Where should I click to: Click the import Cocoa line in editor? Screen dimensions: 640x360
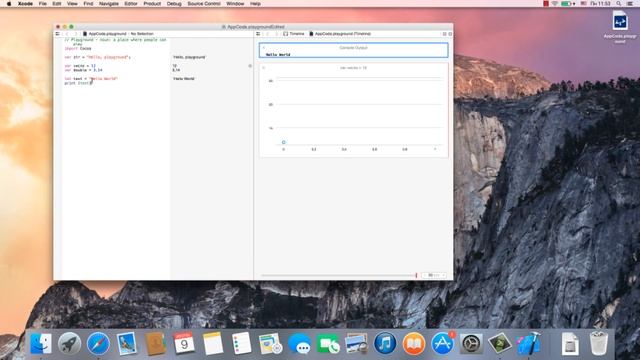pos(78,49)
